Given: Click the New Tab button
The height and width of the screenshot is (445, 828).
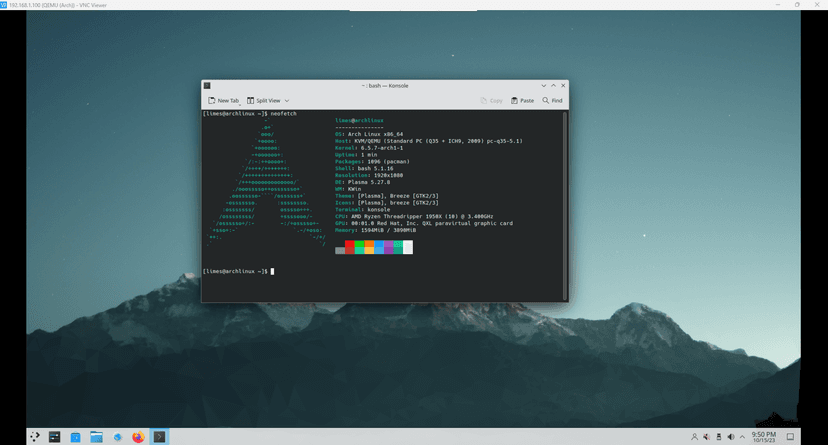Looking at the screenshot, I should pos(224,101).
